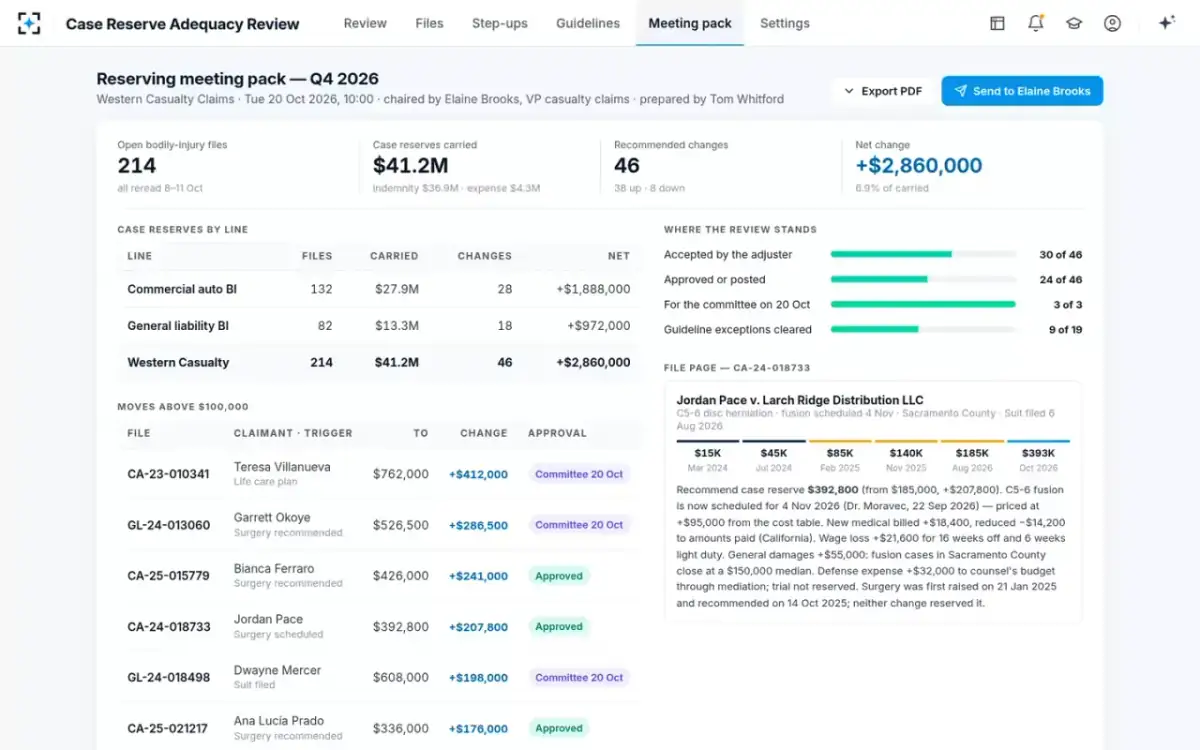1200x750 pixels.
Task: Select the $15K Mar 2024 reserve step
Action: tap(708, 458)
